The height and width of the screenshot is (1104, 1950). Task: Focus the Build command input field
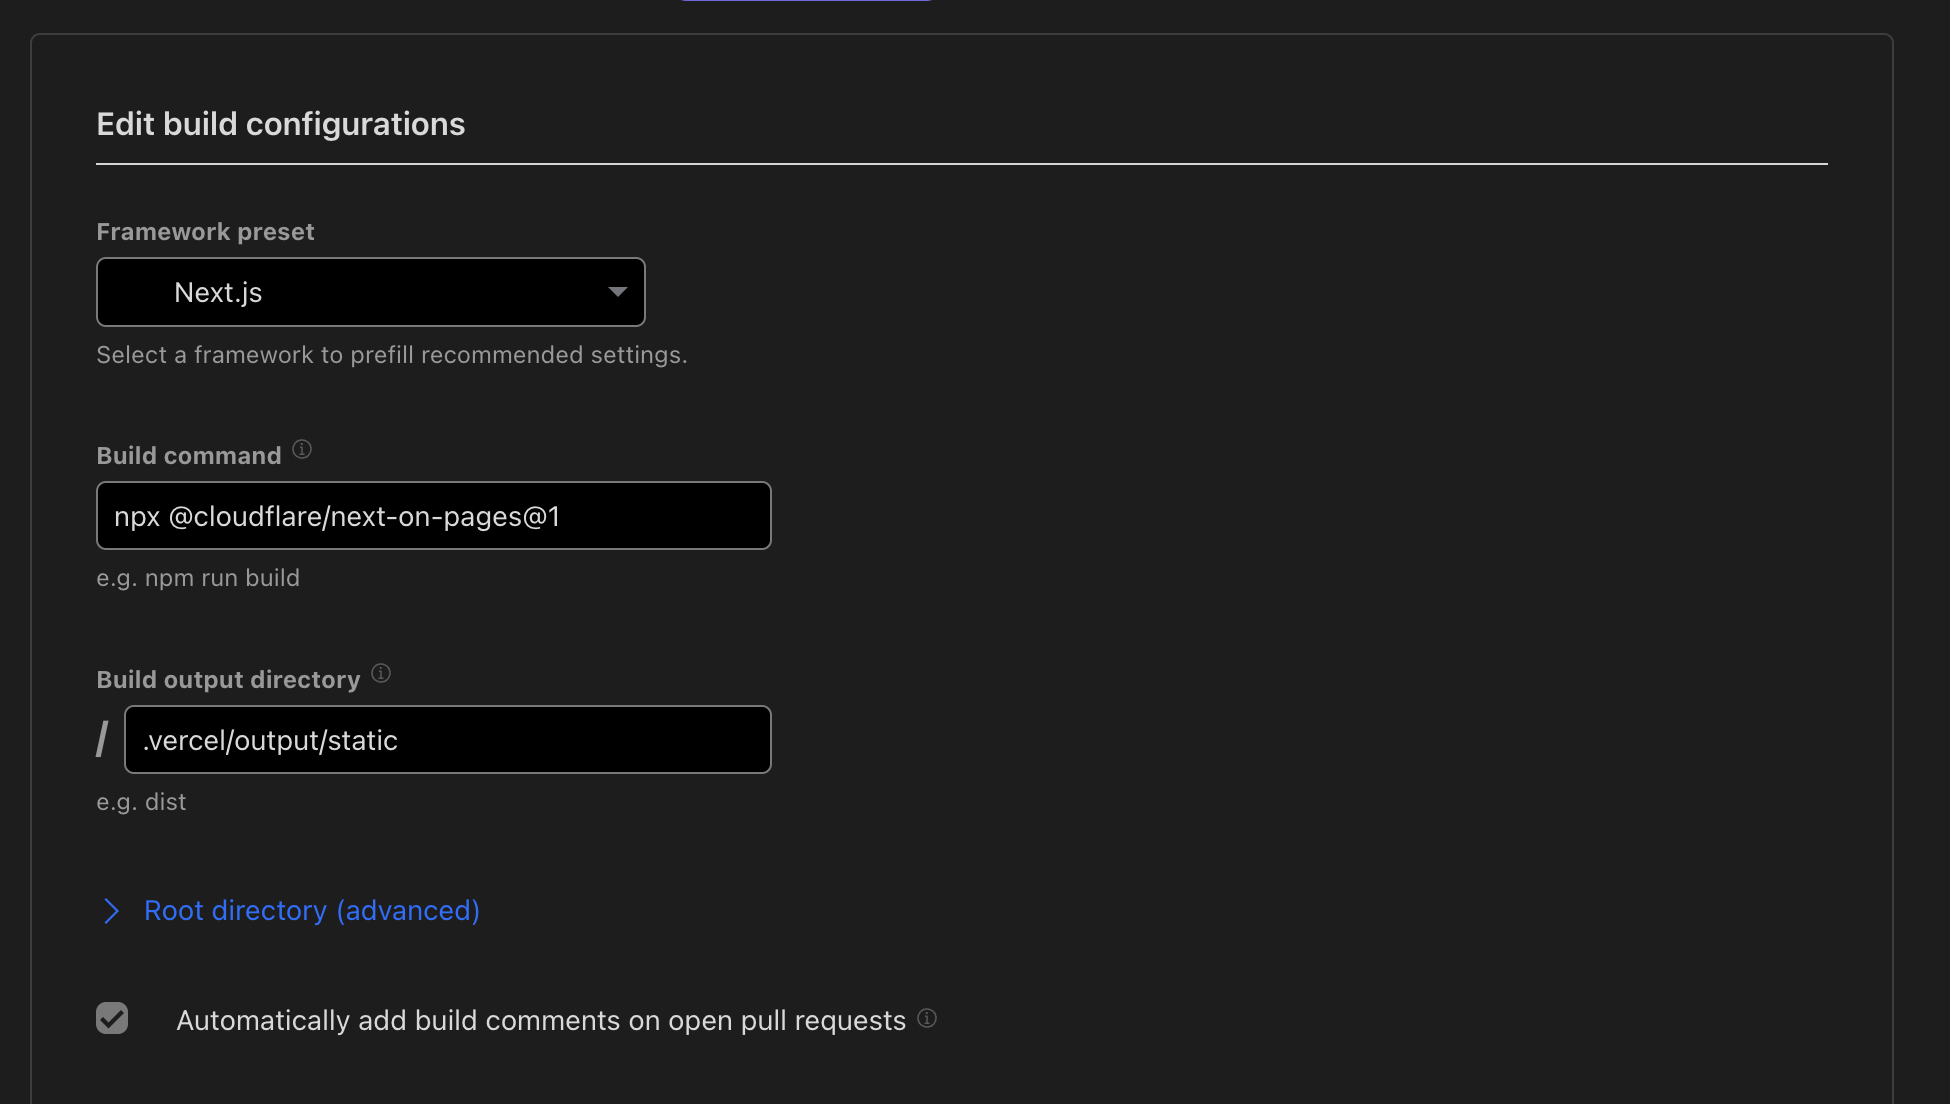tap(433, 515)
